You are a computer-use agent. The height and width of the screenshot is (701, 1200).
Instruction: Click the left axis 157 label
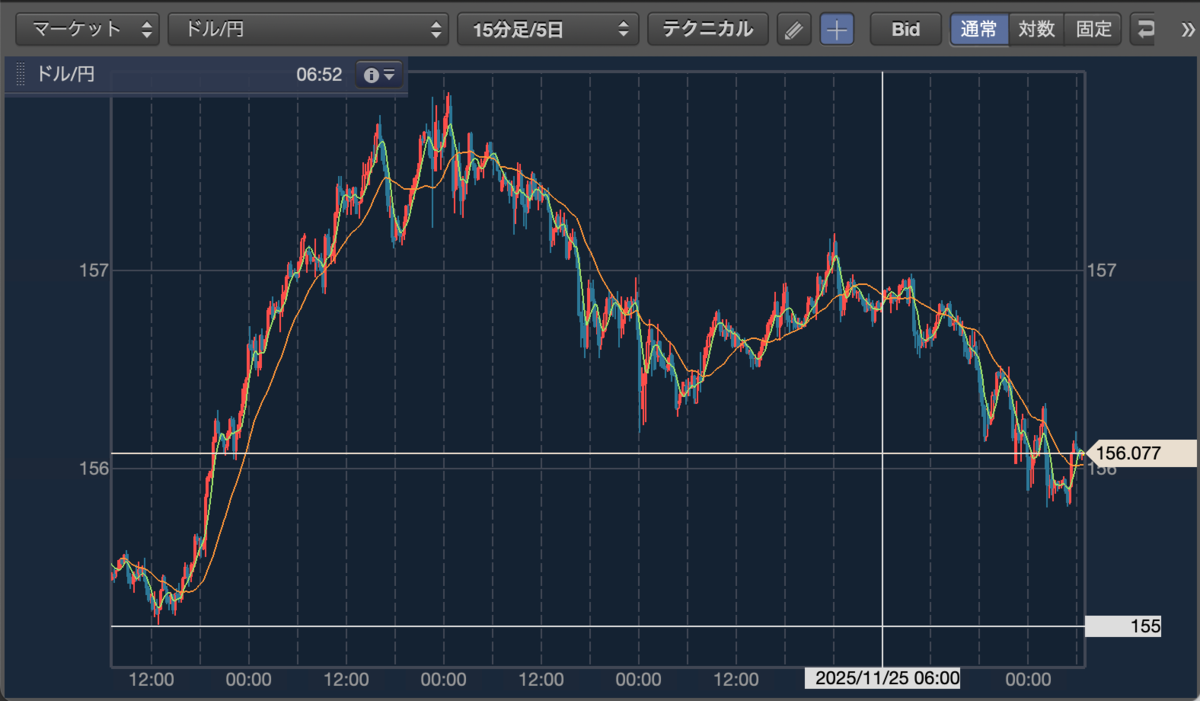click(92, 270)
